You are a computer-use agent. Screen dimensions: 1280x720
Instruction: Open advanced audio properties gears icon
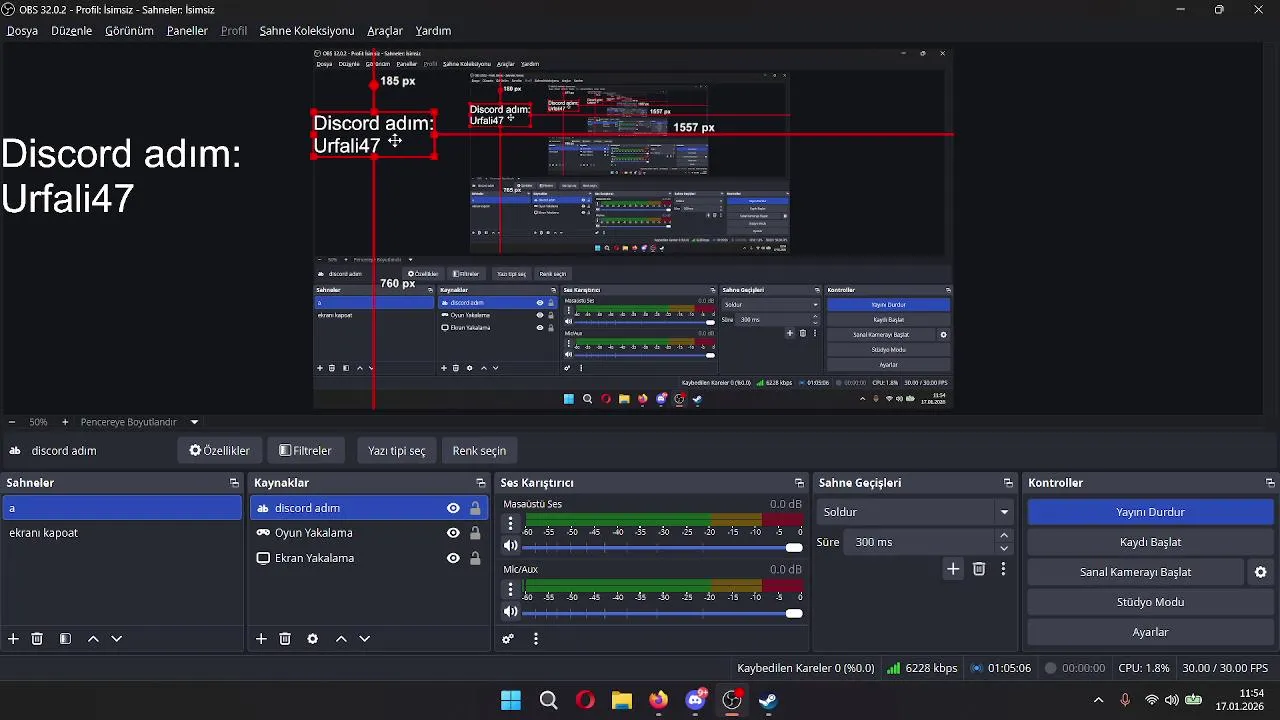(508, 638)
